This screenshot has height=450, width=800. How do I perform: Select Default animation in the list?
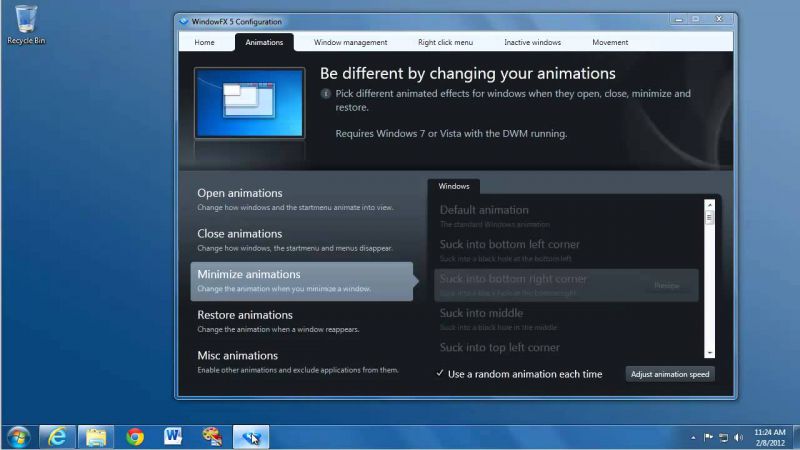566,216
